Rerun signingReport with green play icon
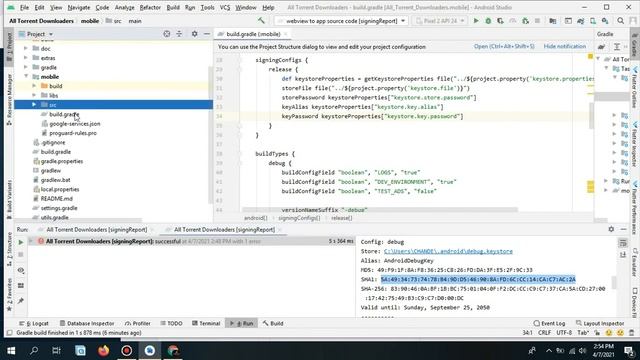 [21, 242]
